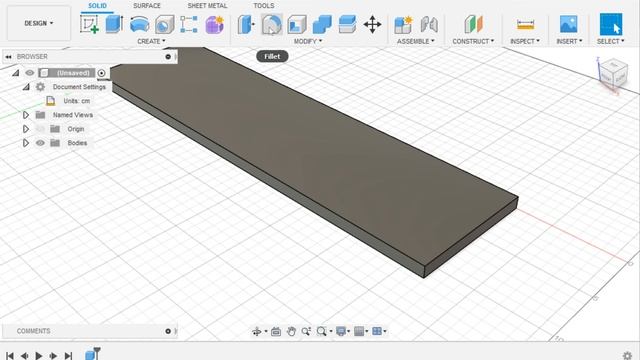
Task: Toggle visibility of the Unsaved component
Action: coord(30,73)
